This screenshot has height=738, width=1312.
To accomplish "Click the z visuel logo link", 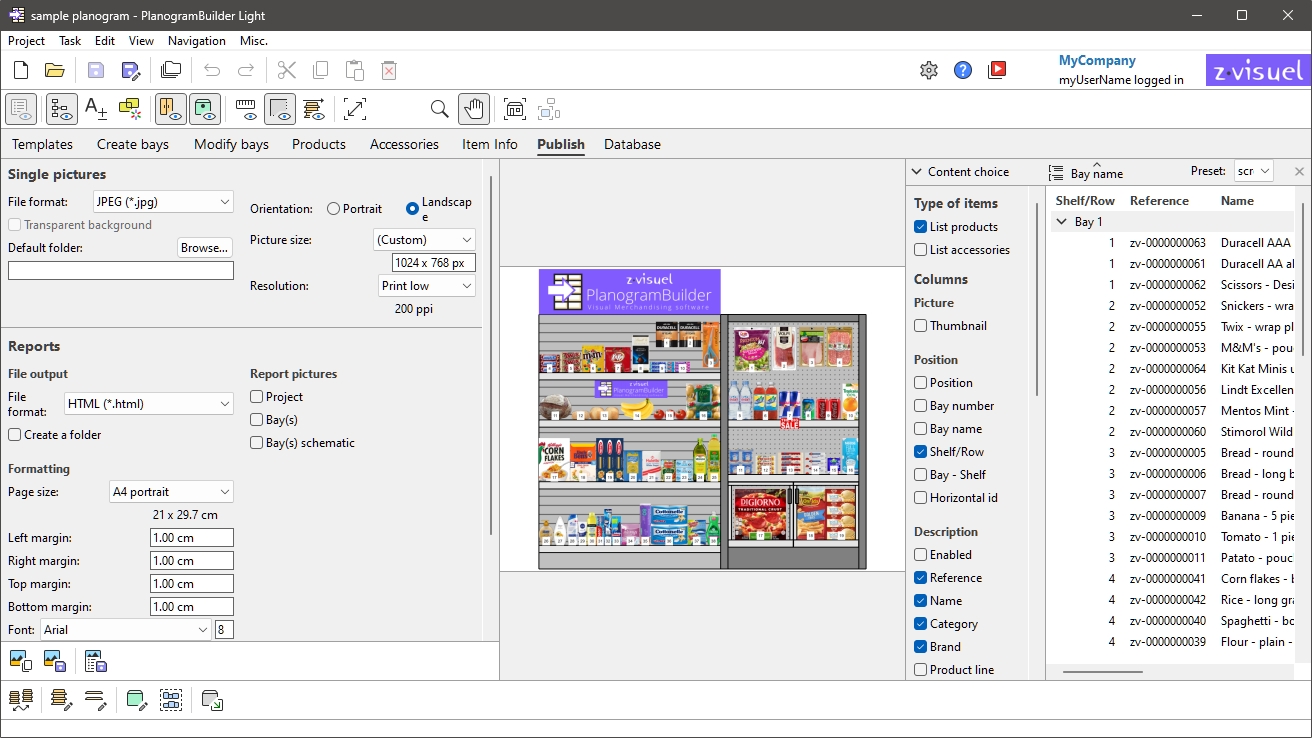I will [1258, 70].
